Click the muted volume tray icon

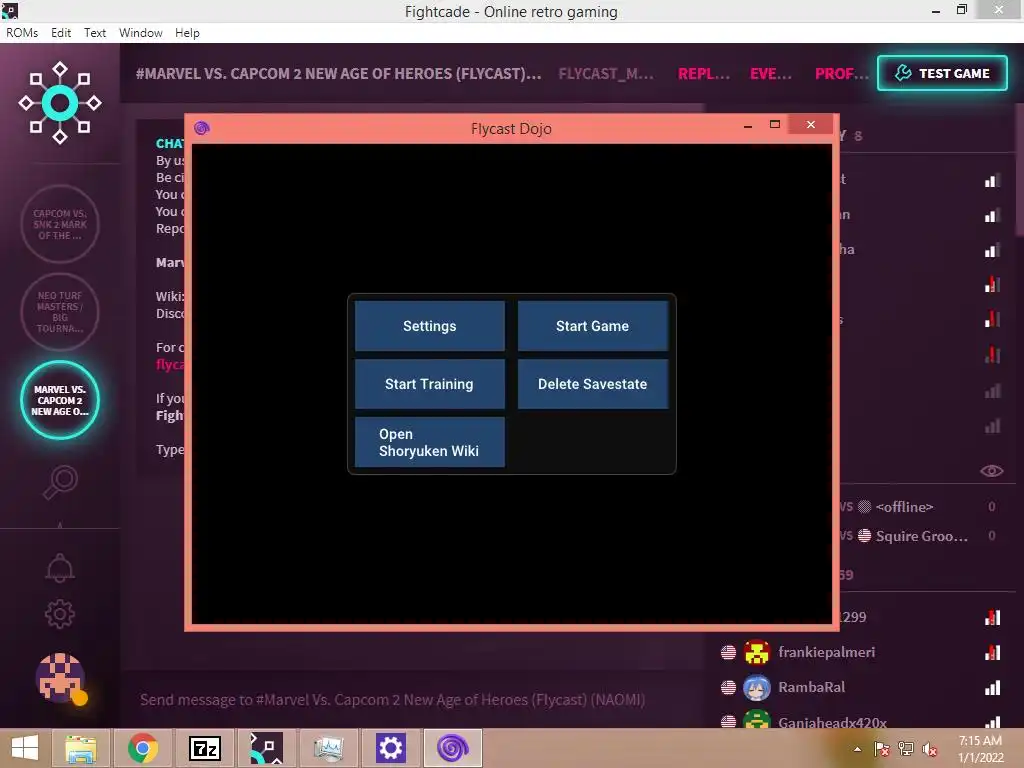pyautogui.click(x=930, y=749)
